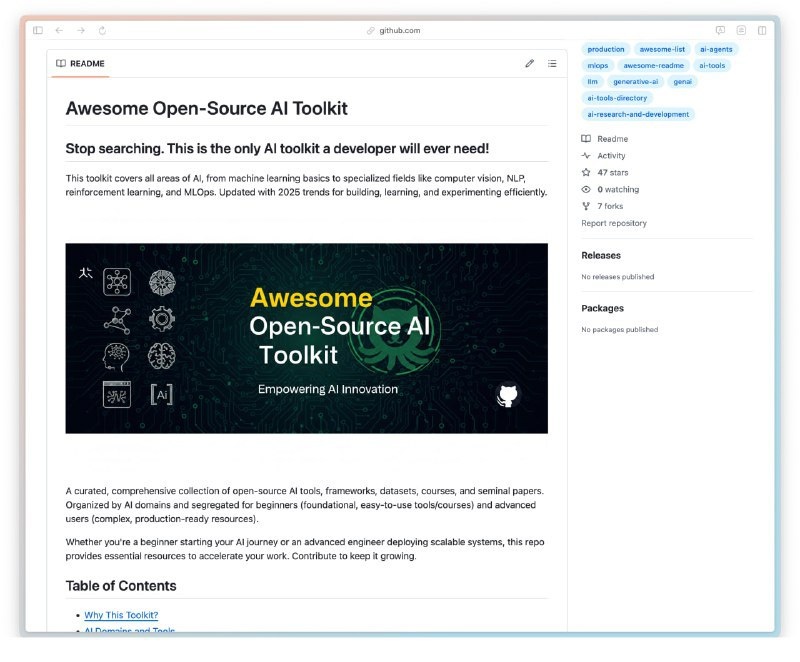800x662 pixels.
Task: Open the generative-ai topic tag
Action: click(x=636, y=82)
